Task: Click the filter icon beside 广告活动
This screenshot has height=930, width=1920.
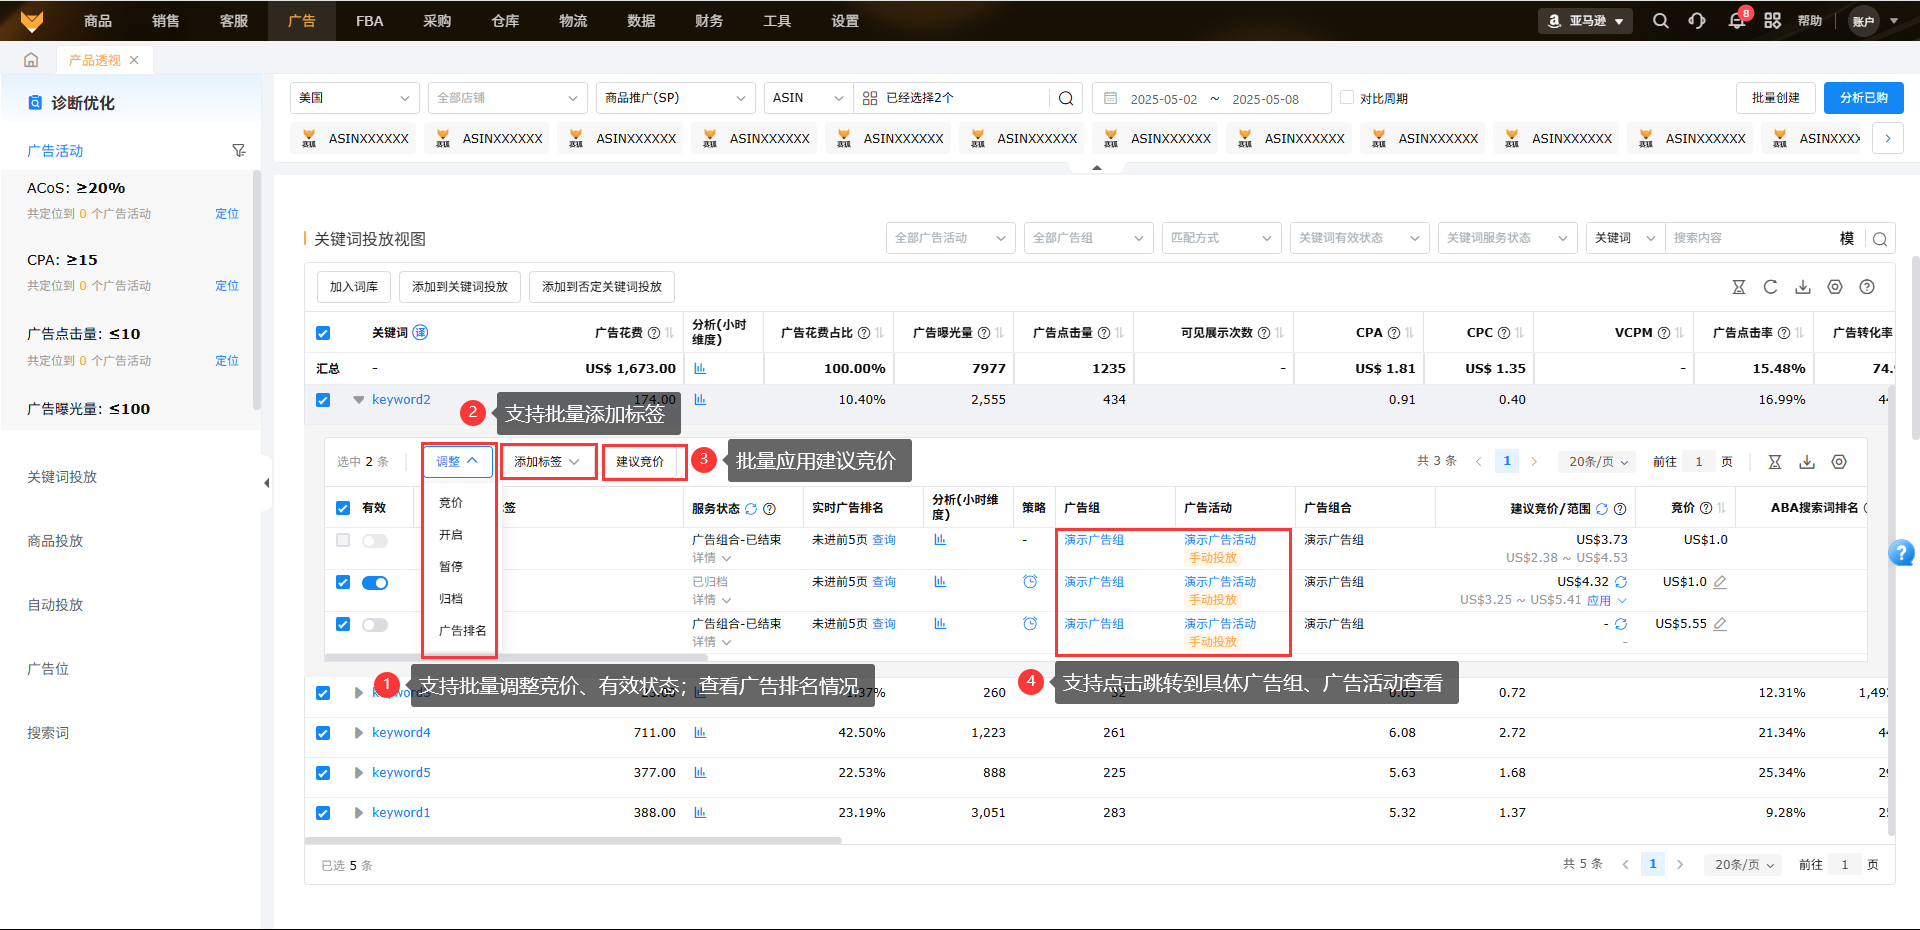Action: (x=238, y=151)
